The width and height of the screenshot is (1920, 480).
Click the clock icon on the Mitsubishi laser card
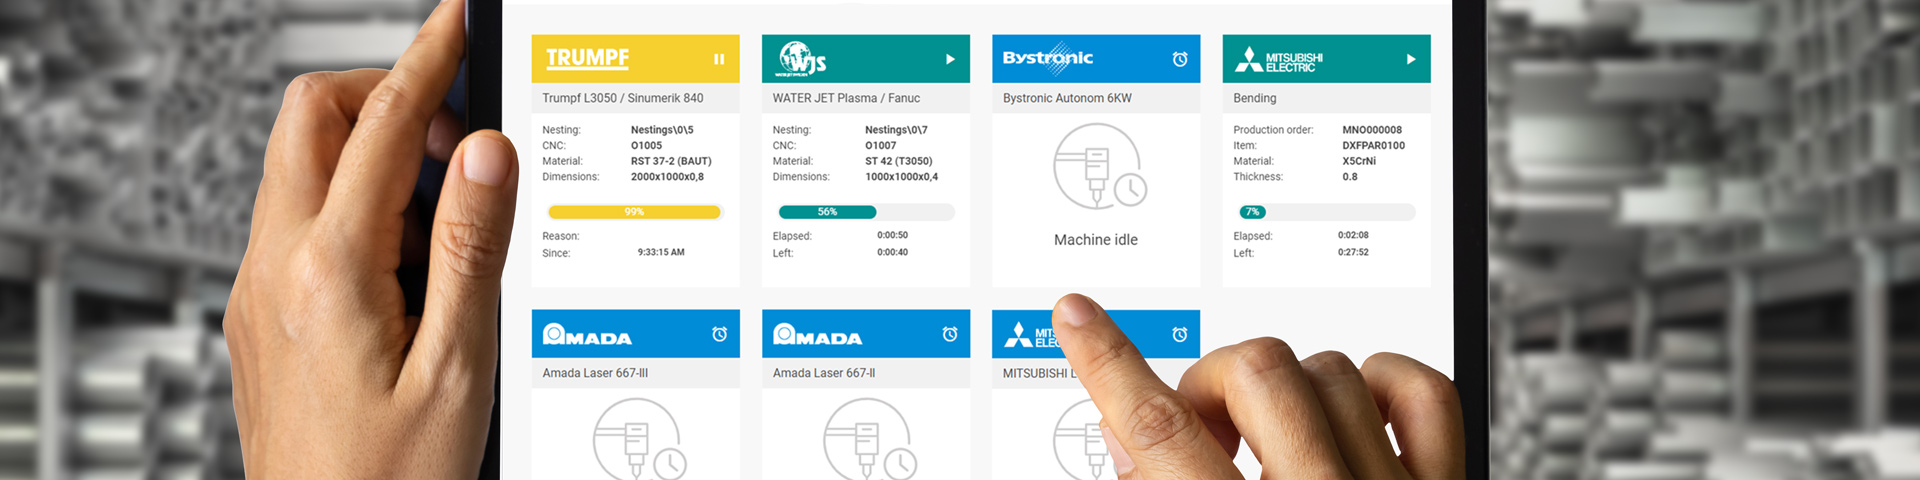click(1180, 334)
